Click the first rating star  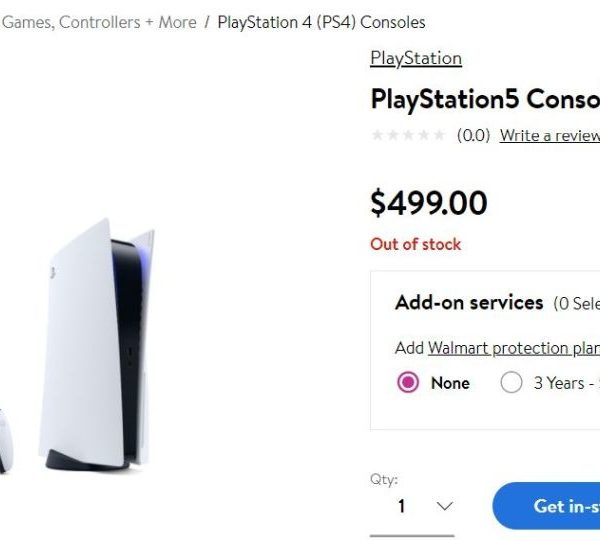(x=377, y=136)
